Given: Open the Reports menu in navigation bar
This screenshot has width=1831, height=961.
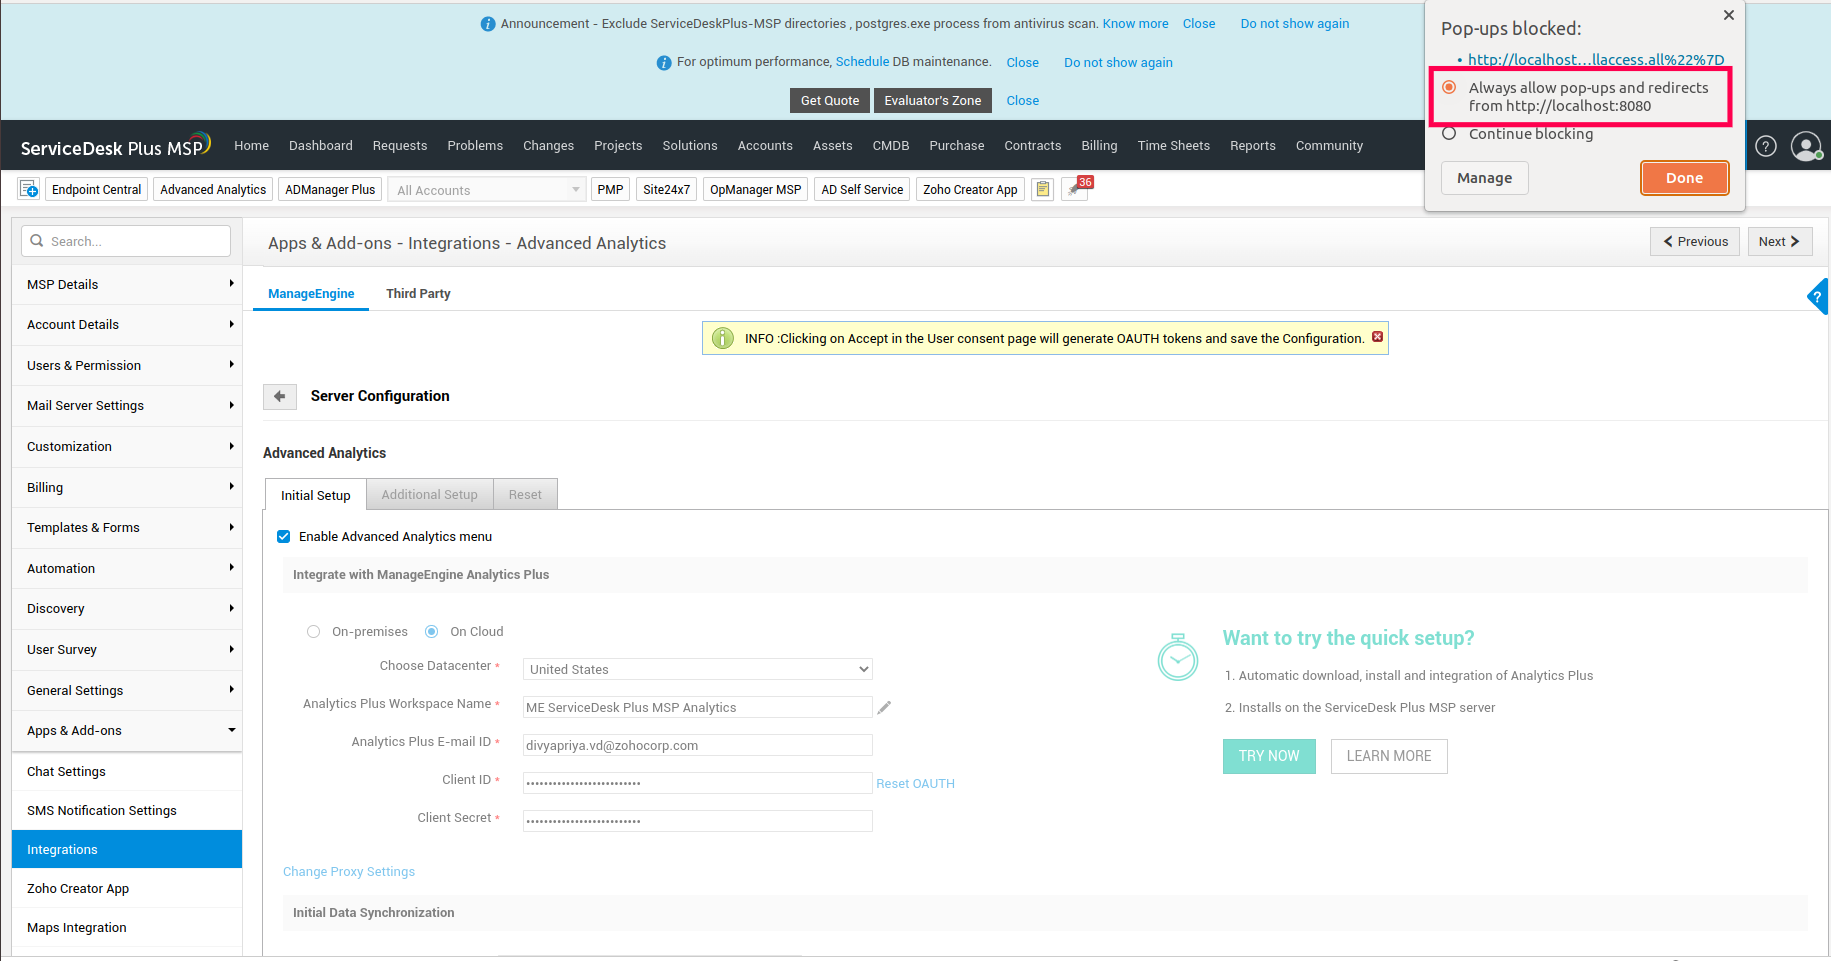Looking at the screenshot, I should [x=1253, y=146].
